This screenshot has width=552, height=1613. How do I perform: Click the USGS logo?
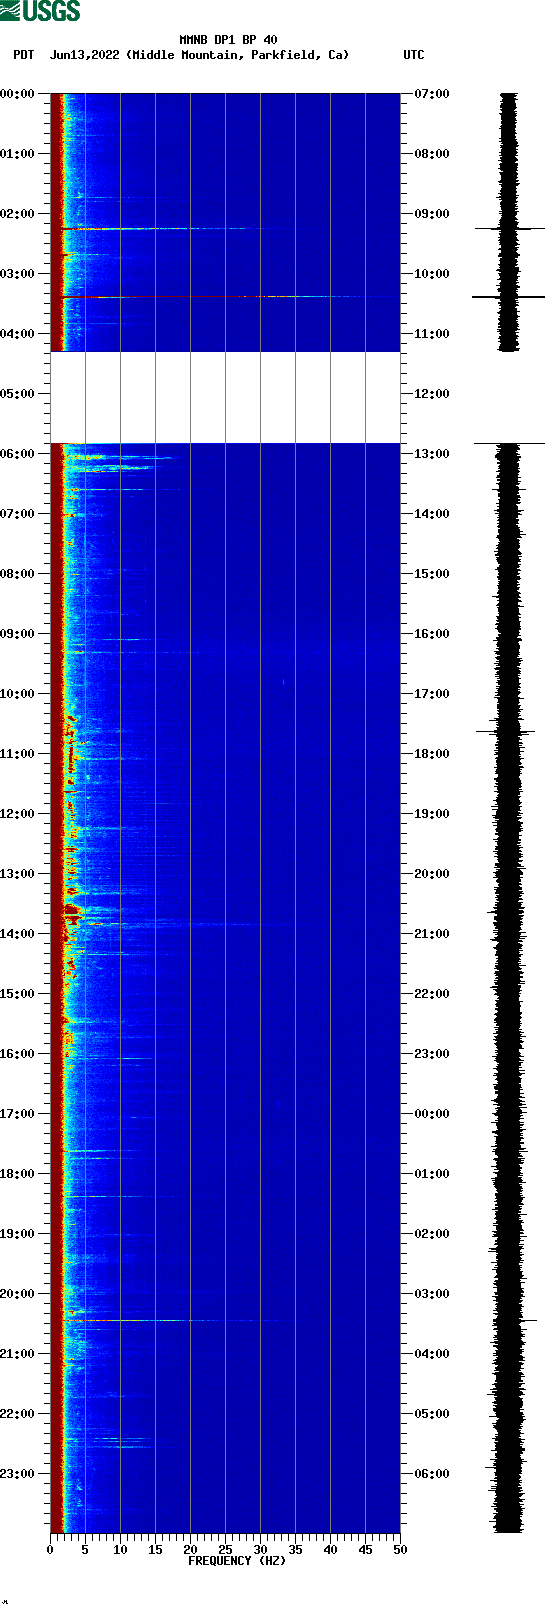pyautogui.click(x=40, y=11)
